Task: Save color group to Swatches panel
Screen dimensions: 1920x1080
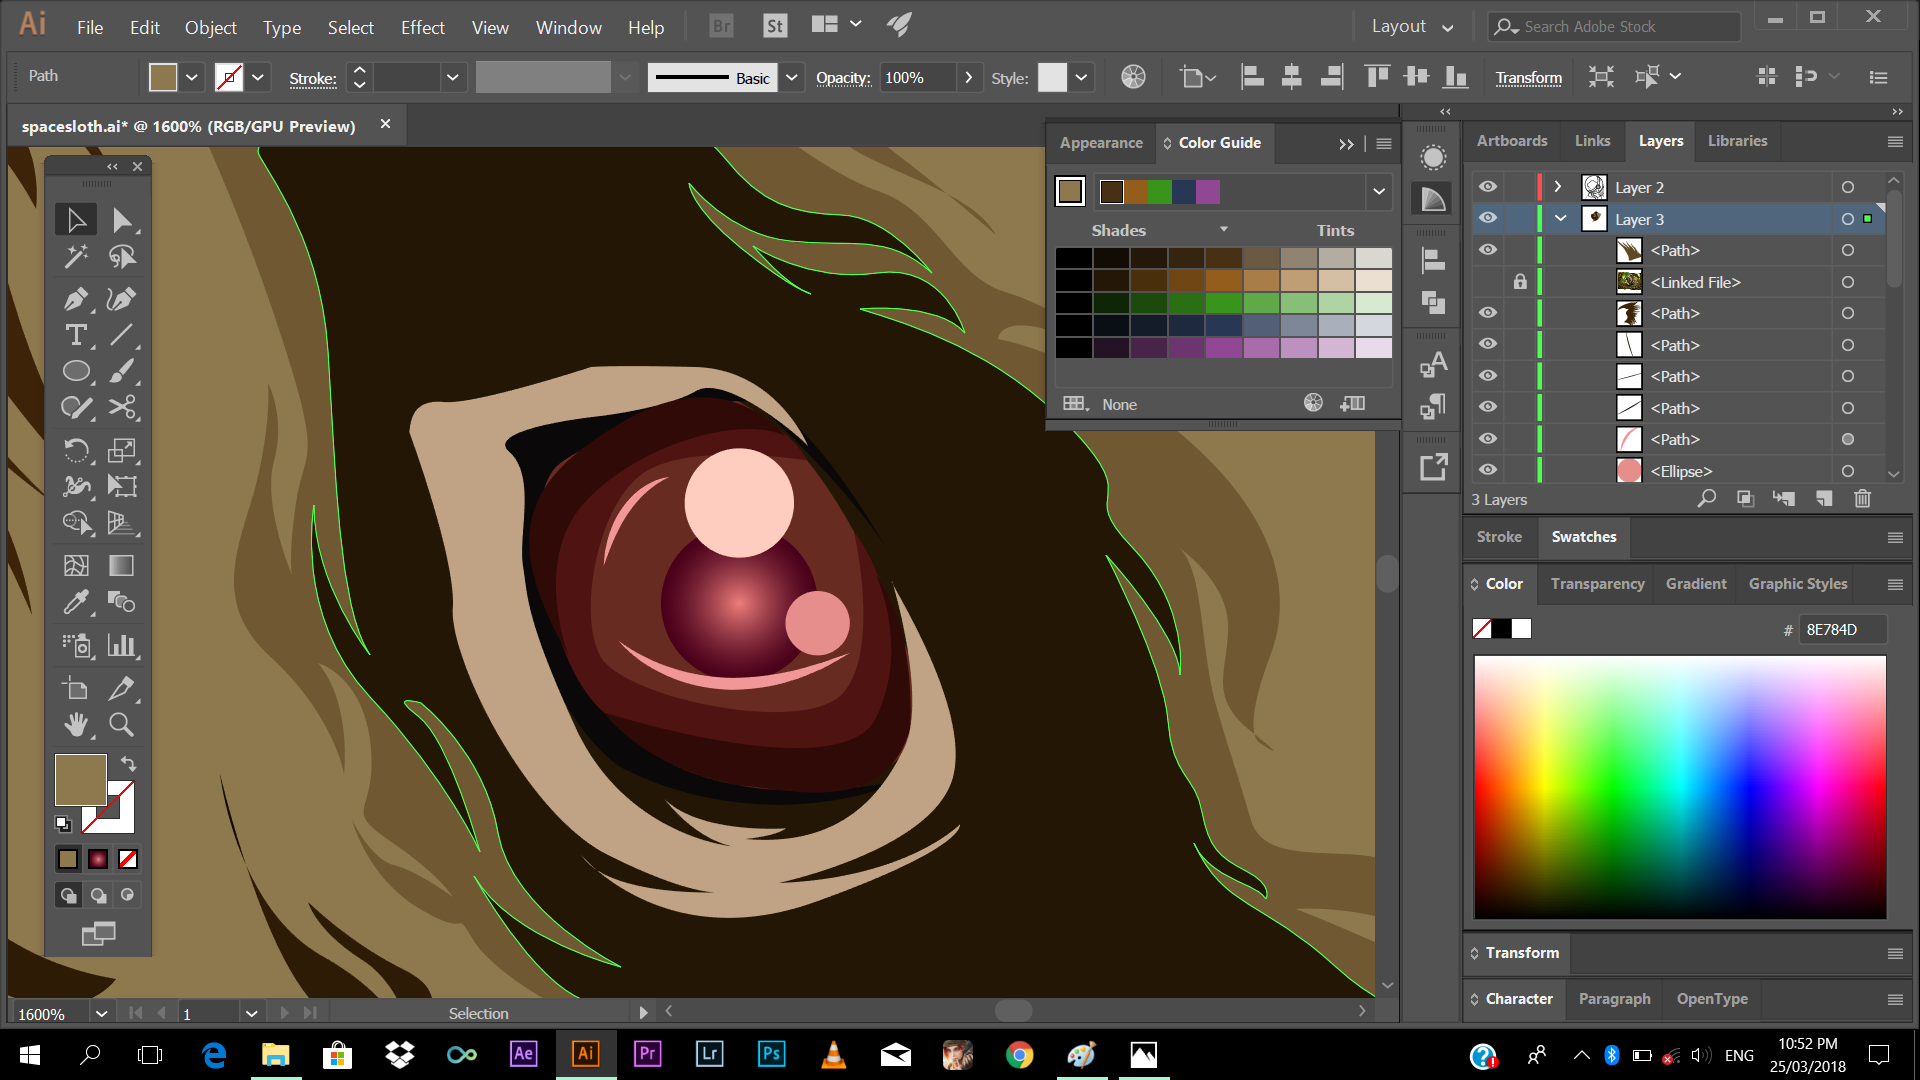Action: pyautogui.click(x=1352, y=403)
